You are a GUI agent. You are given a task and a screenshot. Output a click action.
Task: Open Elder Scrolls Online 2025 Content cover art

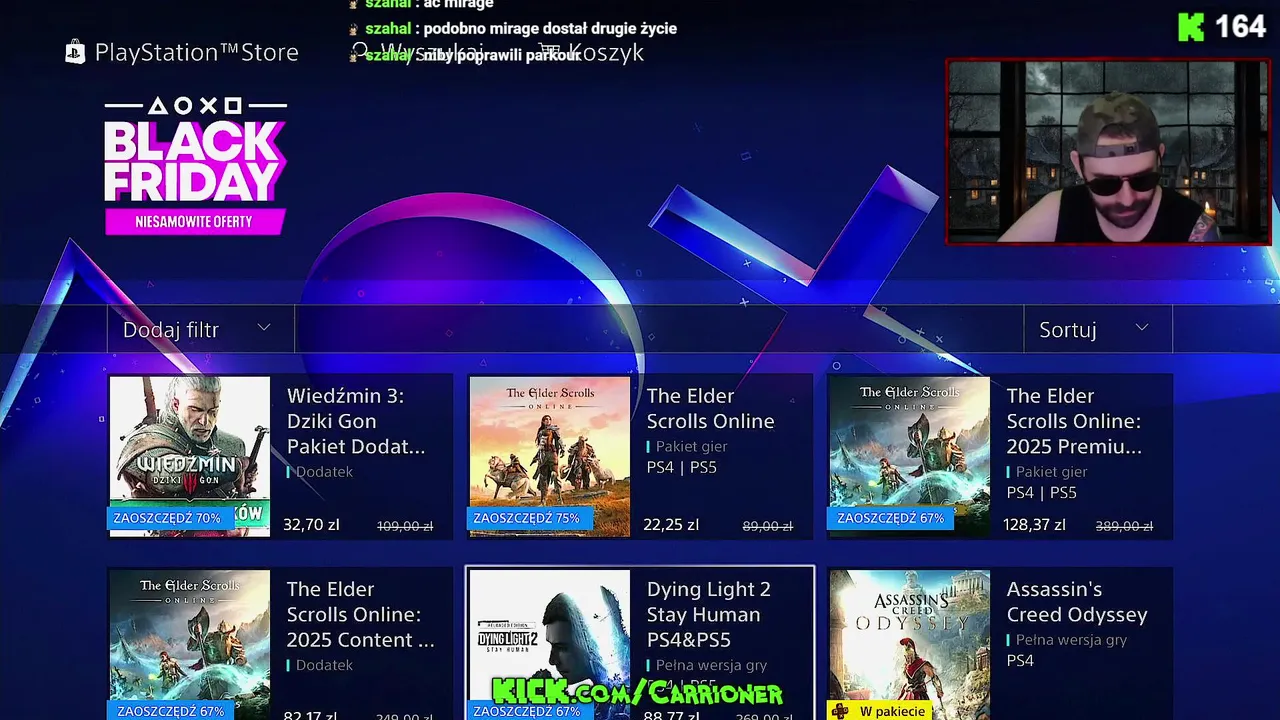pyautogui.click(x=190, y=645)
